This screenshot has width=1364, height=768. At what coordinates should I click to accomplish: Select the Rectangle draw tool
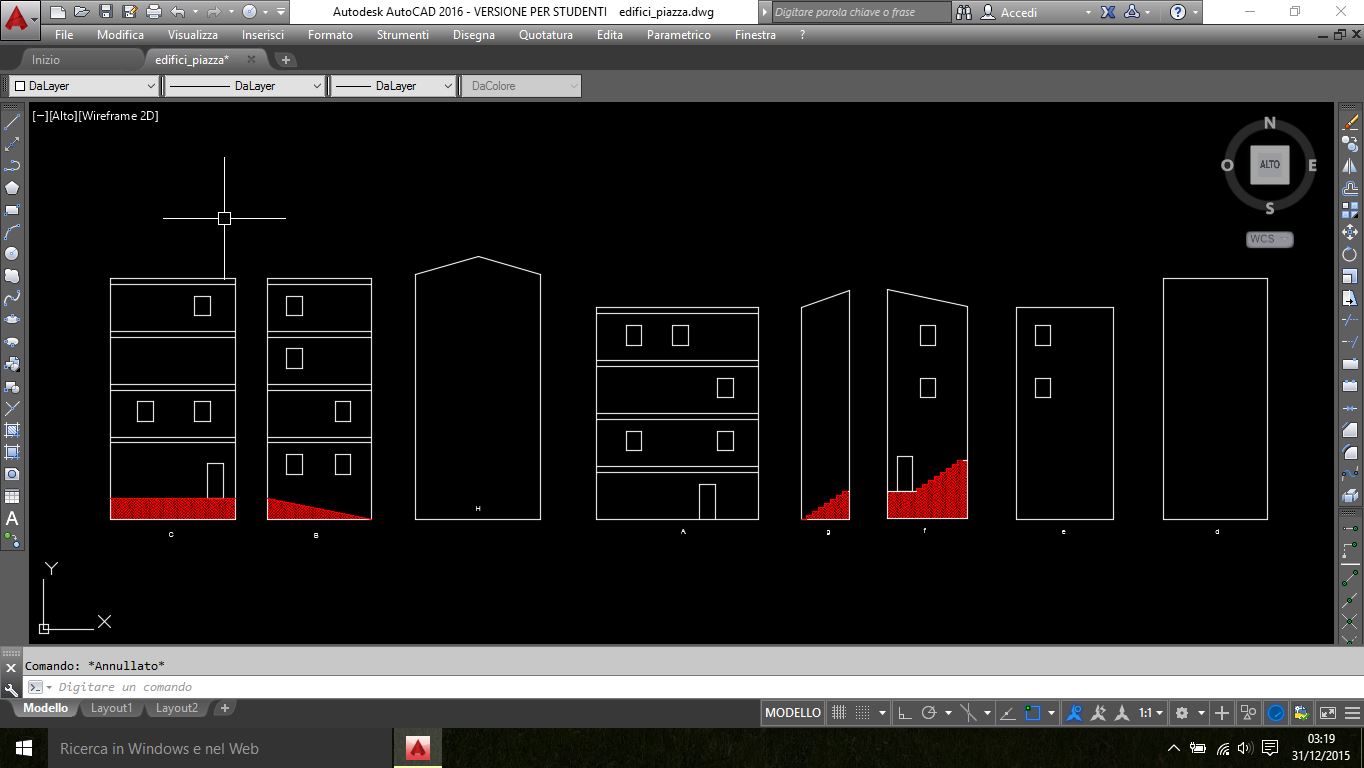(x=12, y=210)
